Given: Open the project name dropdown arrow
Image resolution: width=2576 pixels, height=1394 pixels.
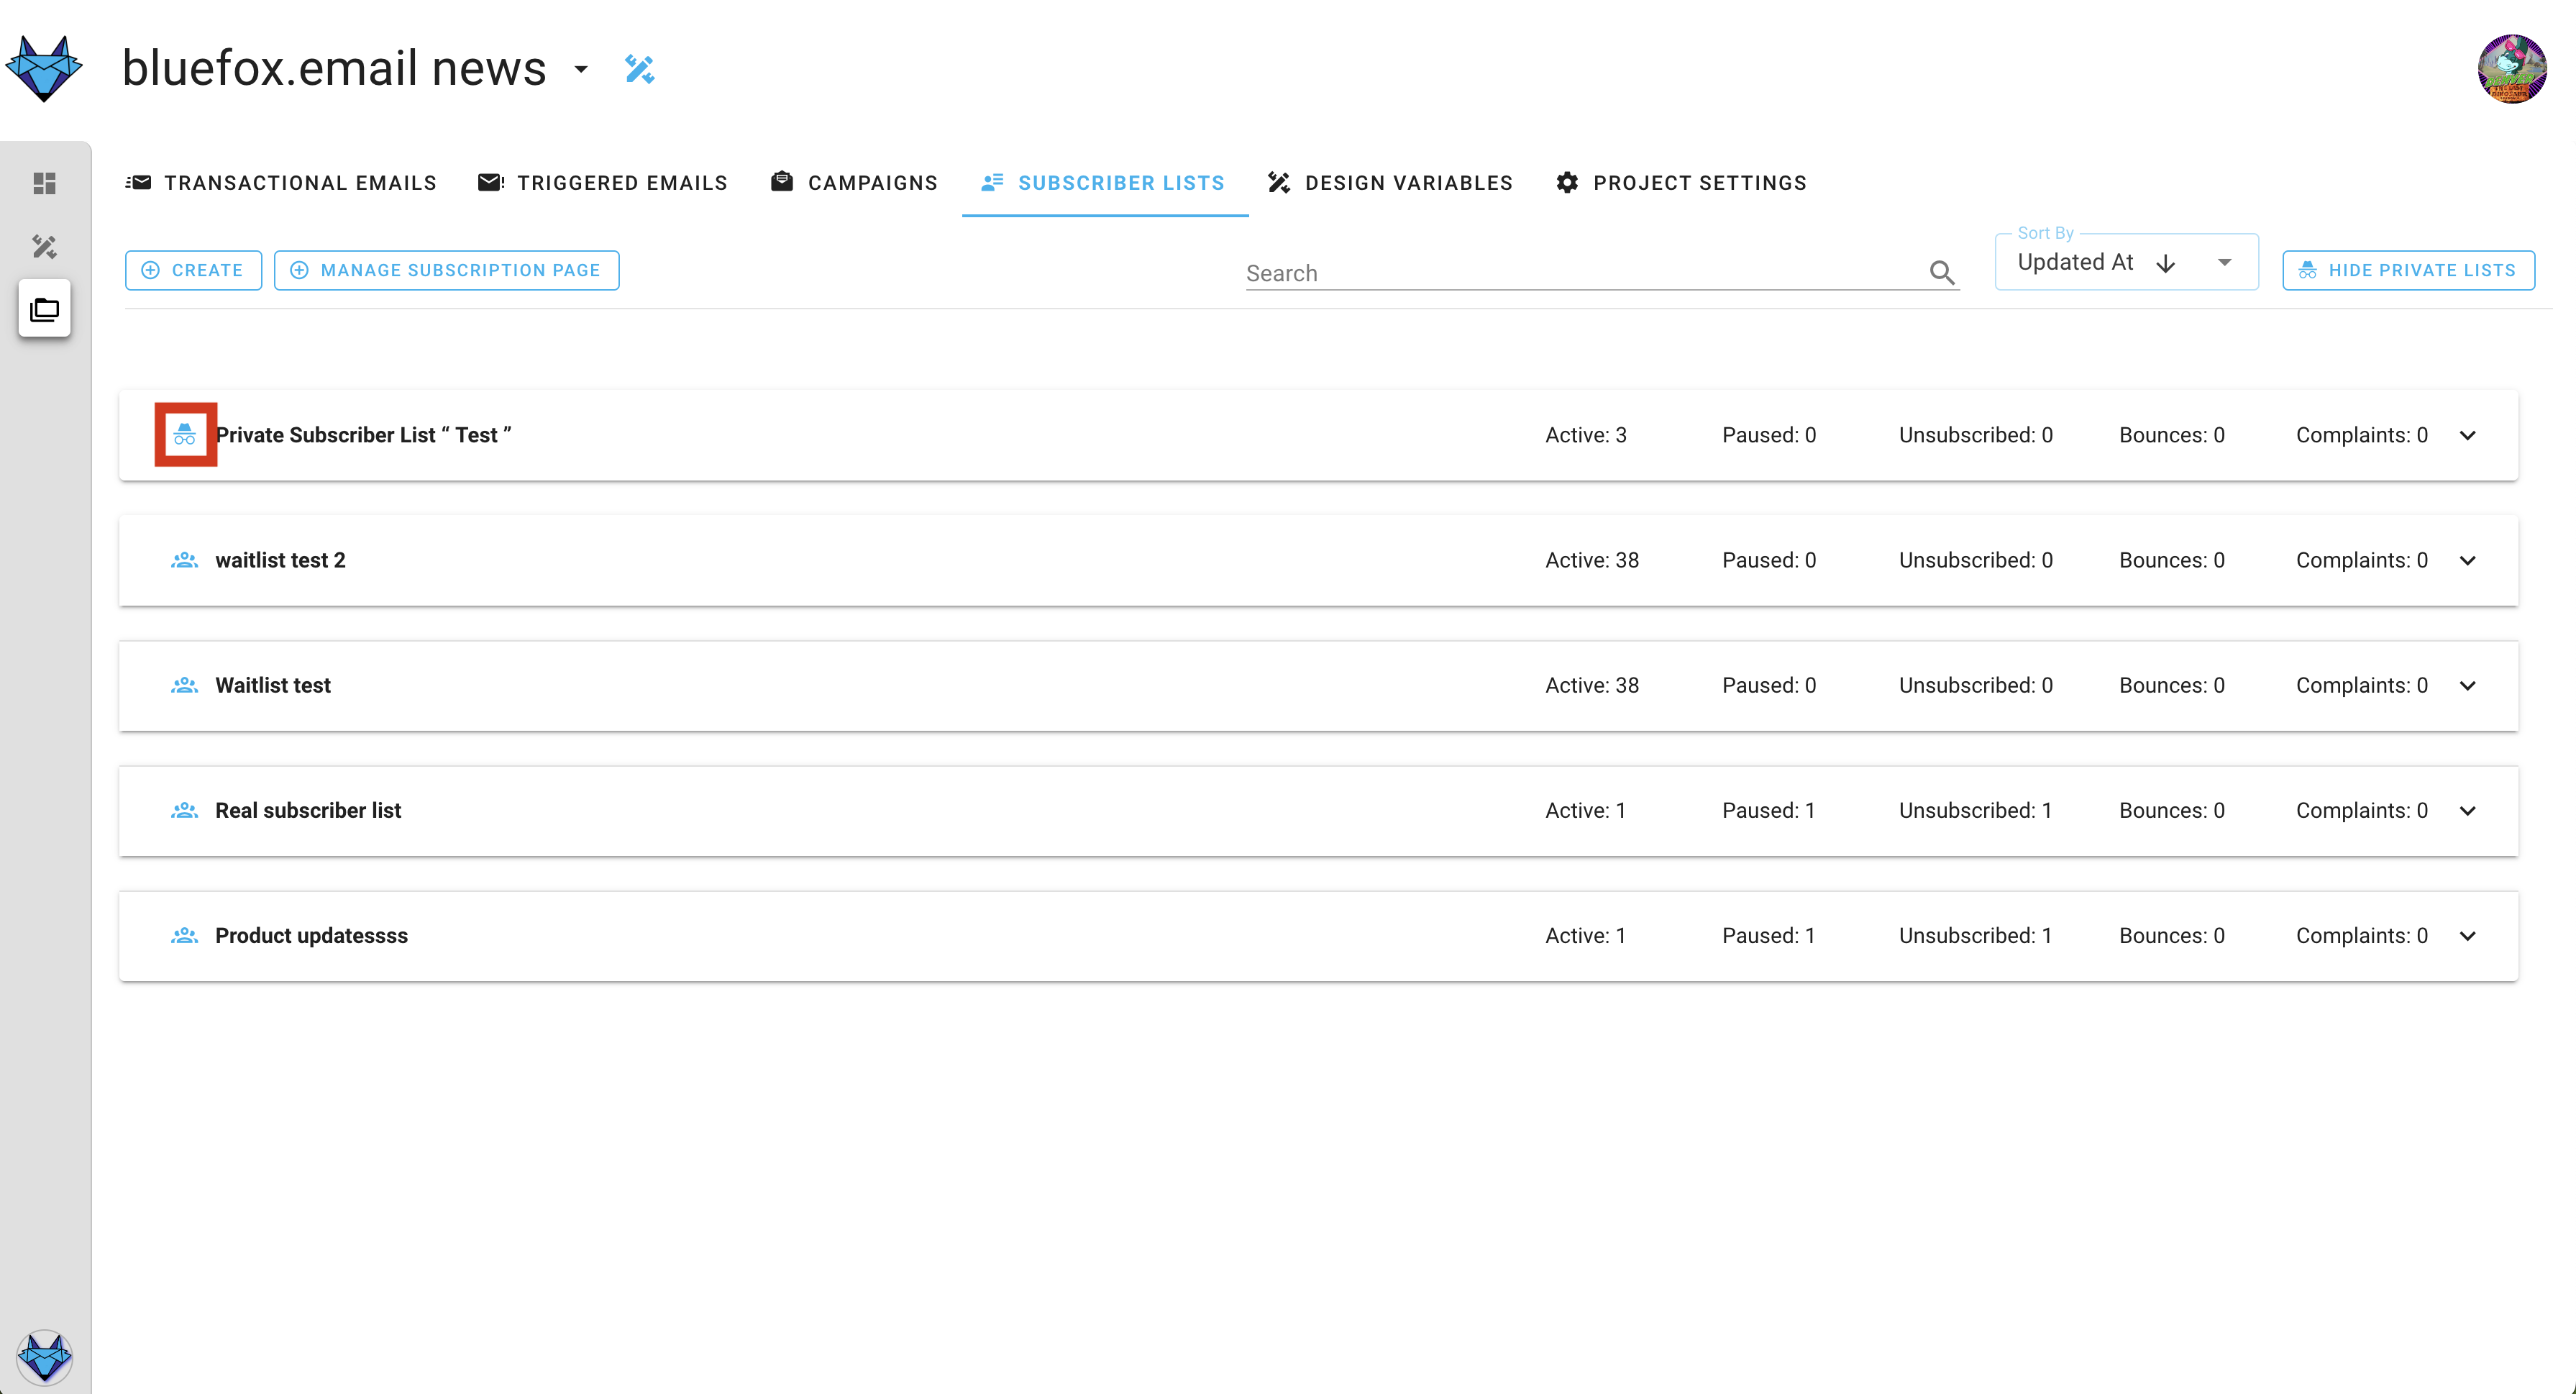Looking at the screenshot, I should click(581, 69).
